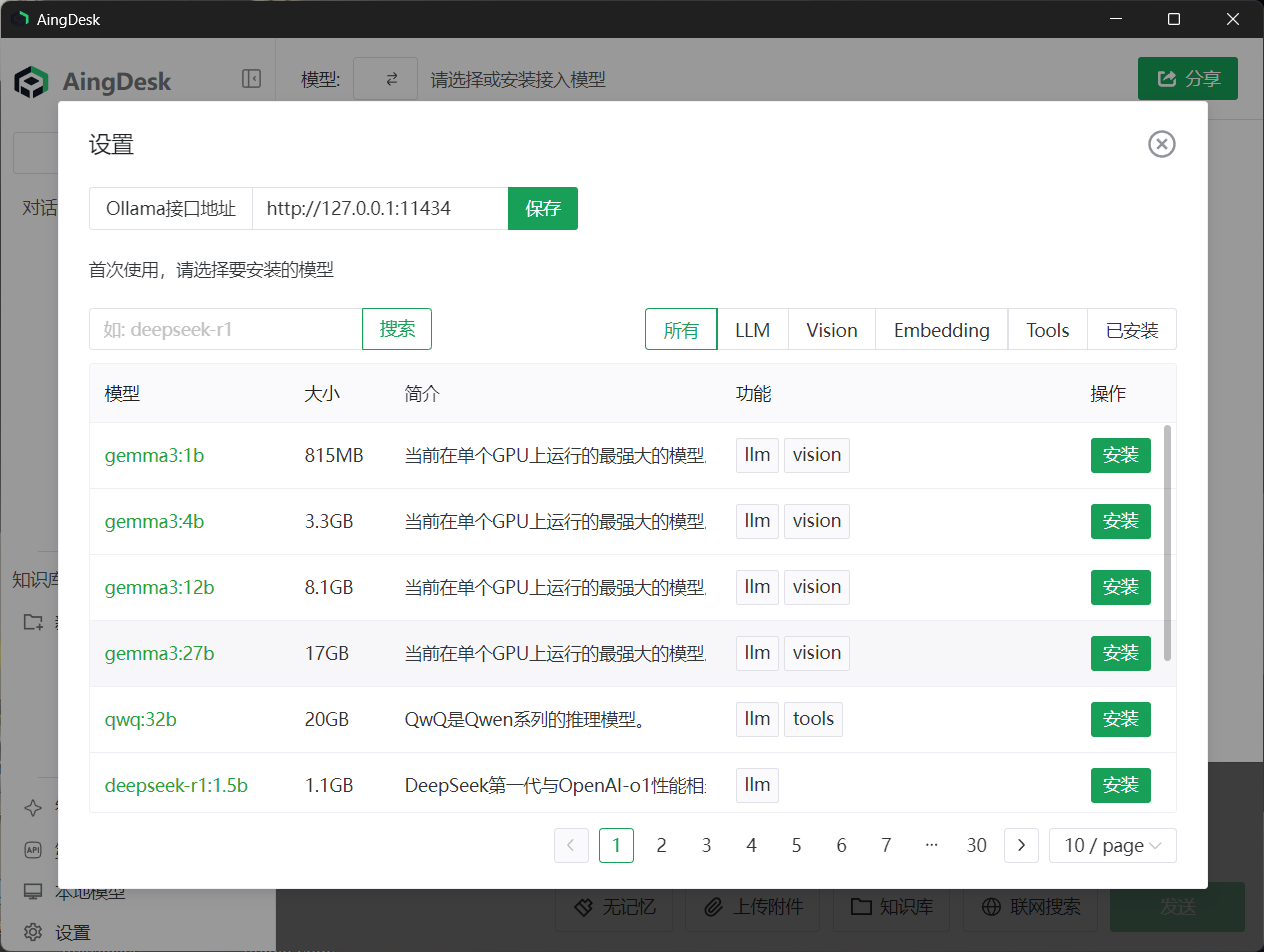Image resolution: width=1264 pixels, height=952 pixels.
Task: Enable 联网搜索 web search
Action: click(1032, 907)
